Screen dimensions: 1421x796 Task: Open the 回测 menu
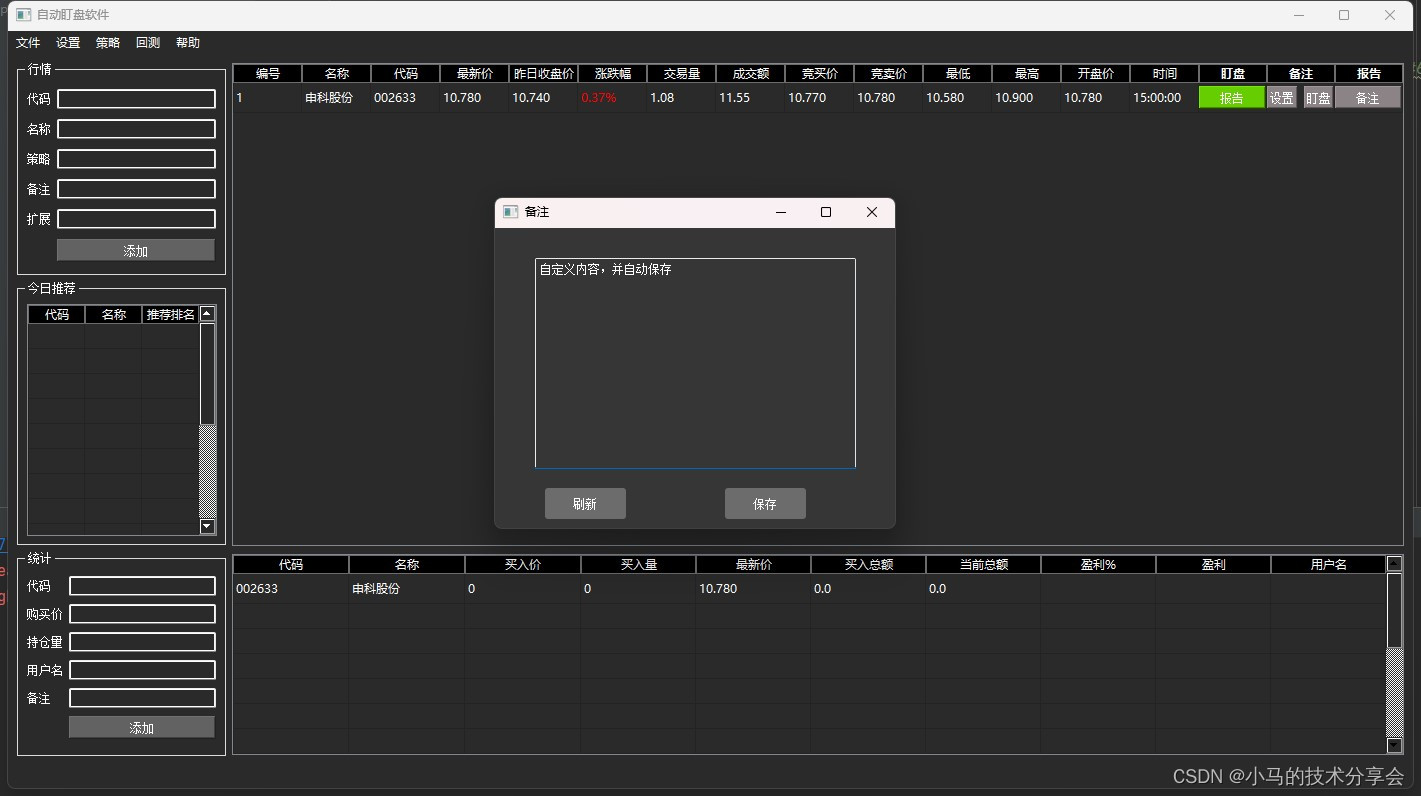[x=148, y=43]
